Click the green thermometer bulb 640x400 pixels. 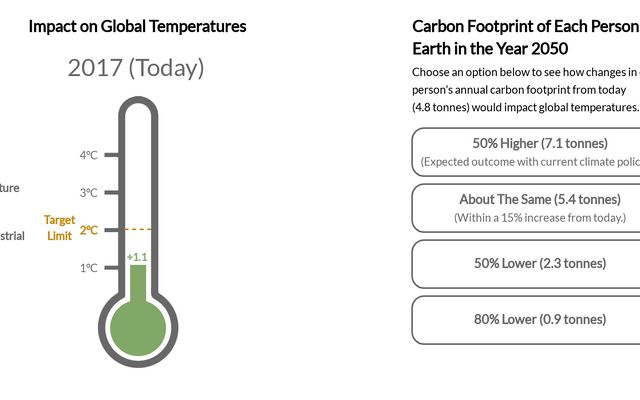(x=137, y=326)
